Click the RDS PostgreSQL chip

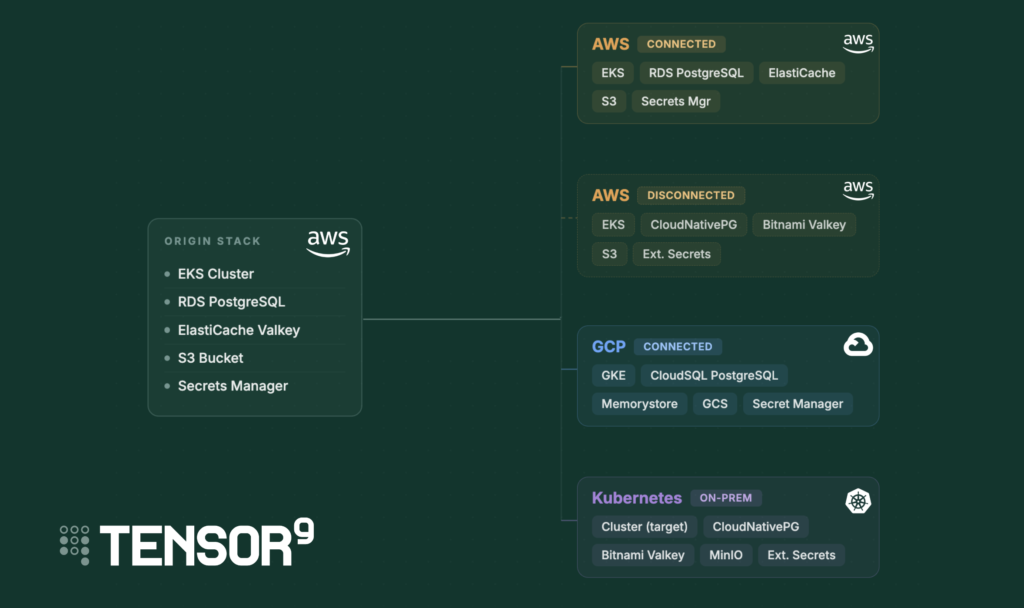pyautogui.click(x=696, y=72)
